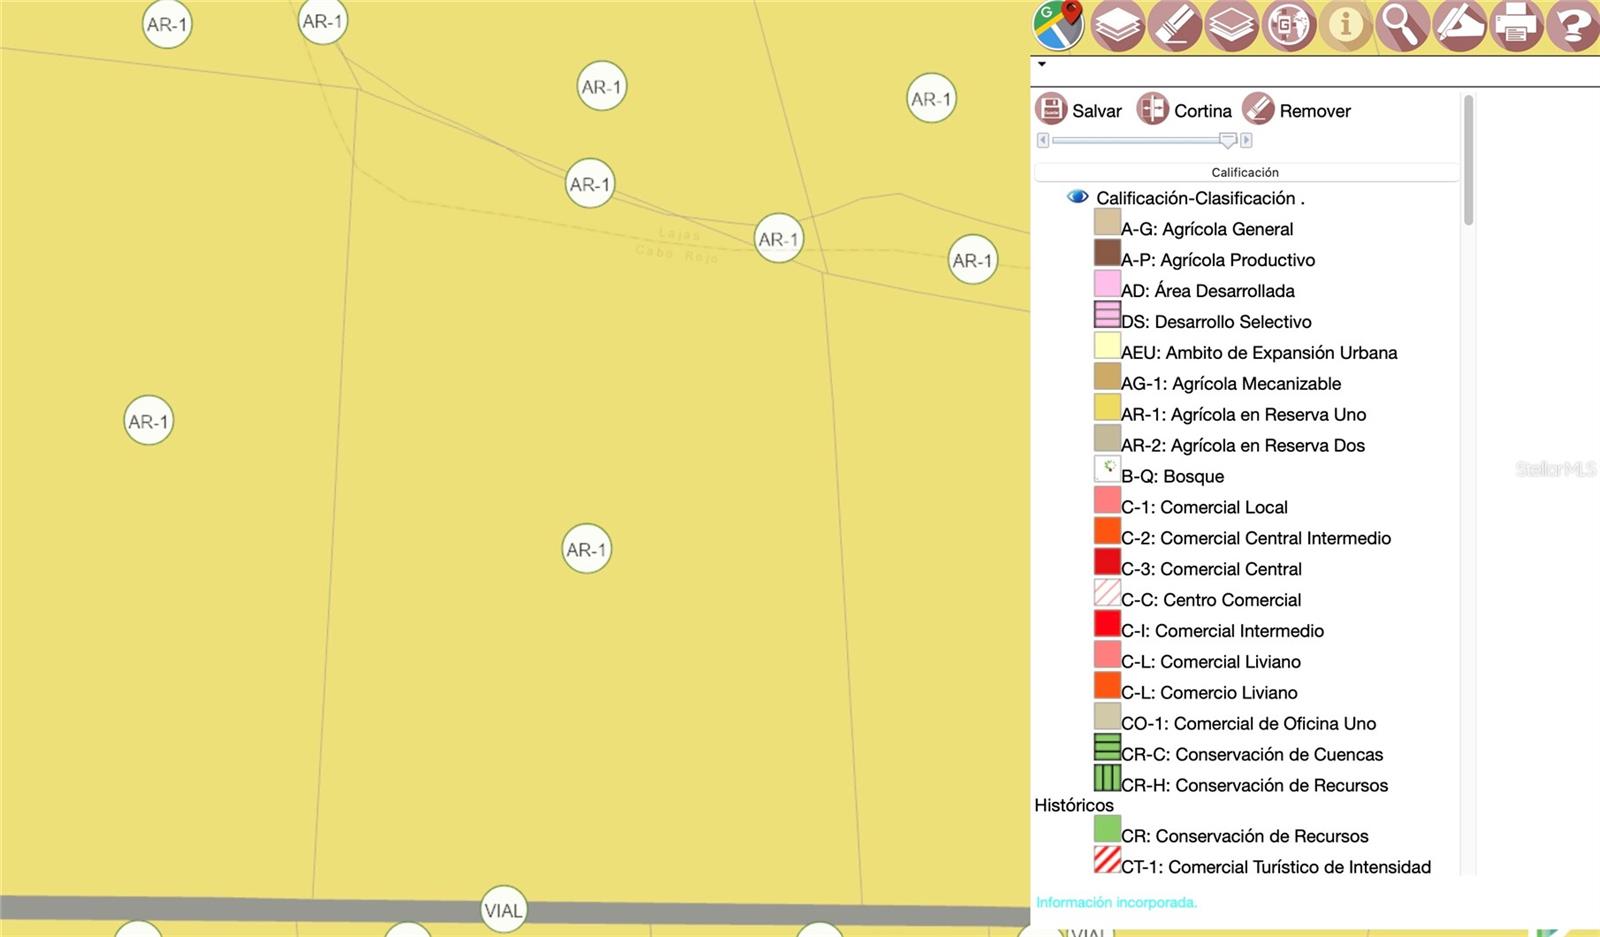Image resolution: width=1600 pixels, height=937 pixels.
Task: Click the eraser icon in top toolbar
Action: (x=1174, y=25)
